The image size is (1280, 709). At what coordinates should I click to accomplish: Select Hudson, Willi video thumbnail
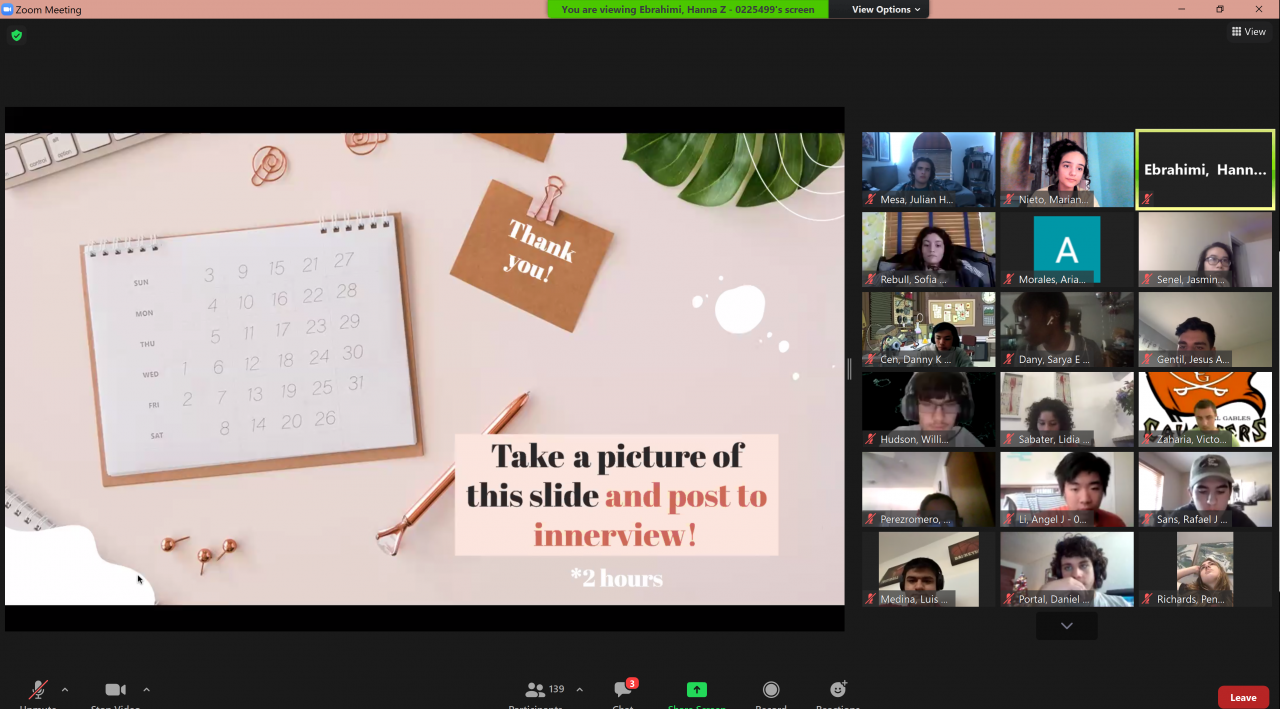click(x=929, y=410)
